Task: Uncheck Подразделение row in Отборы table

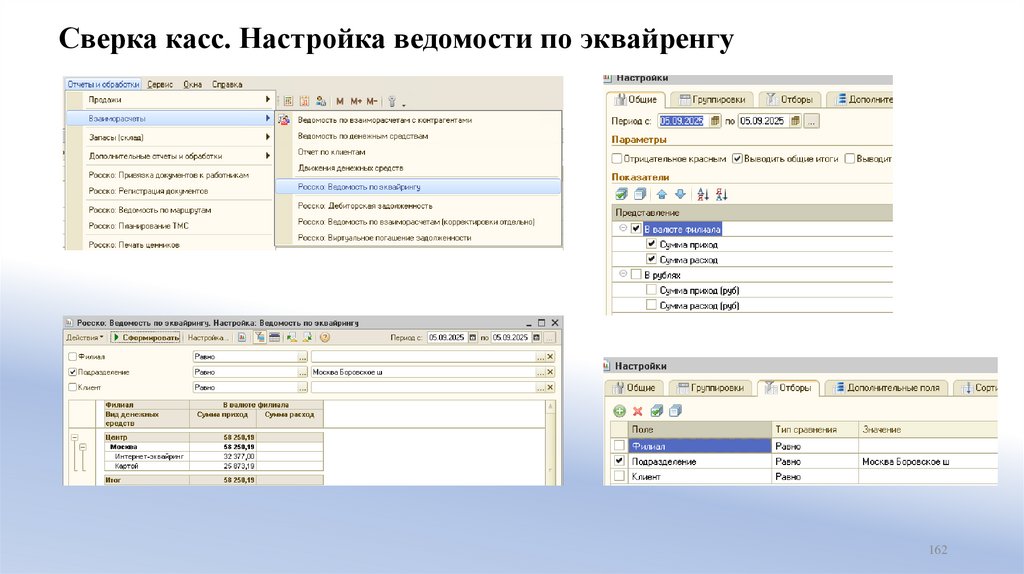Action: [x=619, y=461]
